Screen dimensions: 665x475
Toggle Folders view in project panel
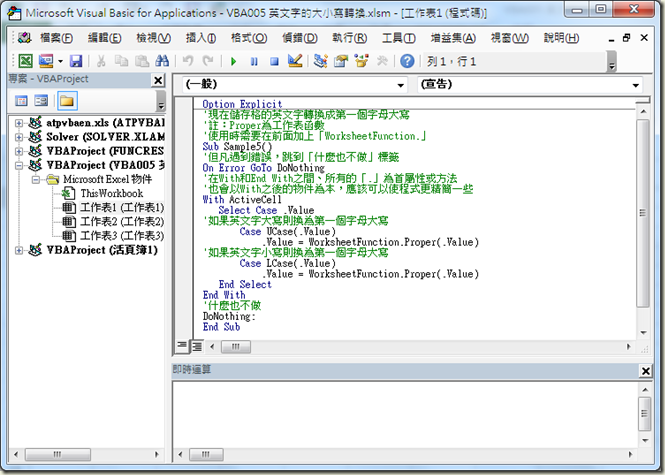pyautogui.click(x=67, y=101)
